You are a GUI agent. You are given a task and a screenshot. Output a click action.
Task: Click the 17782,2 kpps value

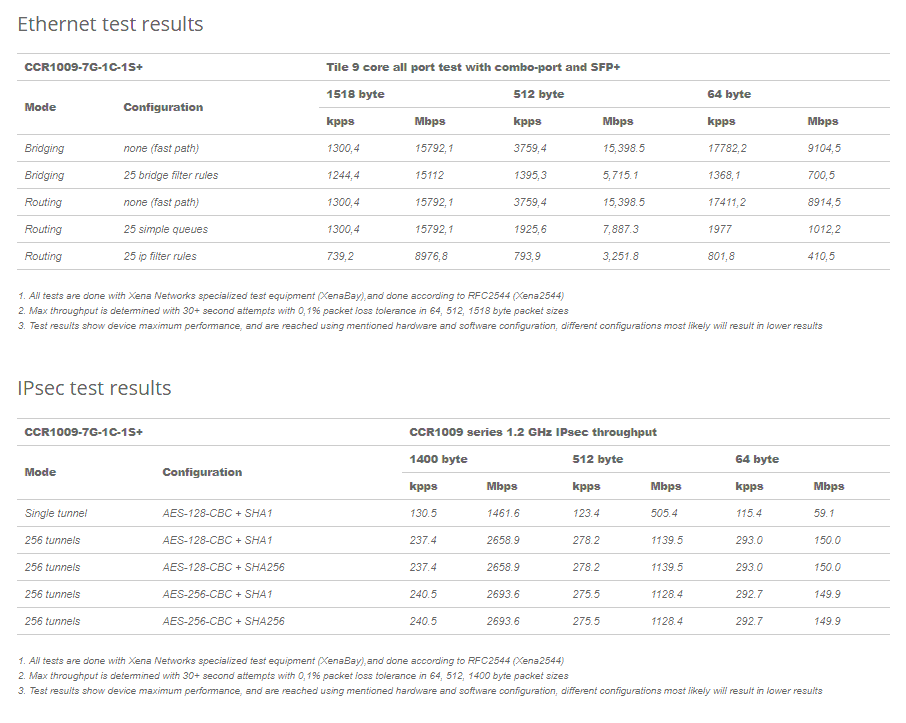727,149
